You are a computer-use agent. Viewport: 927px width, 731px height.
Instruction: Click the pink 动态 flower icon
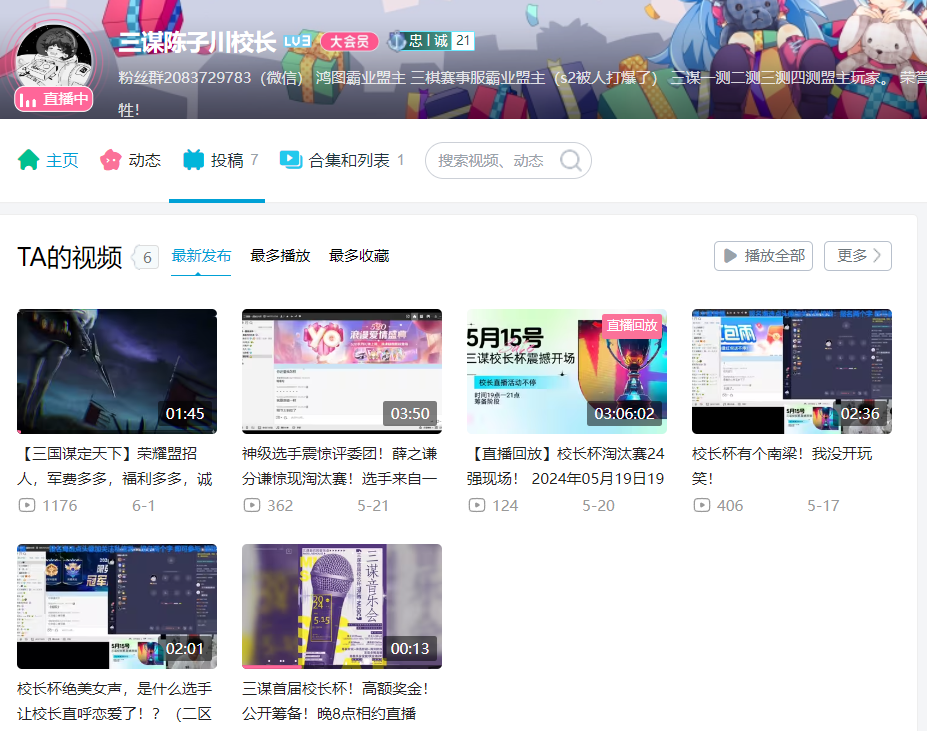111,160
